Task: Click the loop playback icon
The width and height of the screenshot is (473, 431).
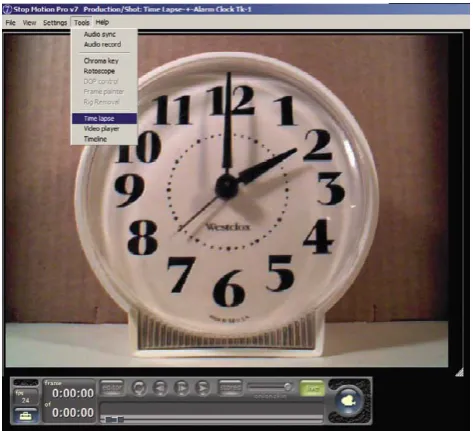Action: point(139,388)
